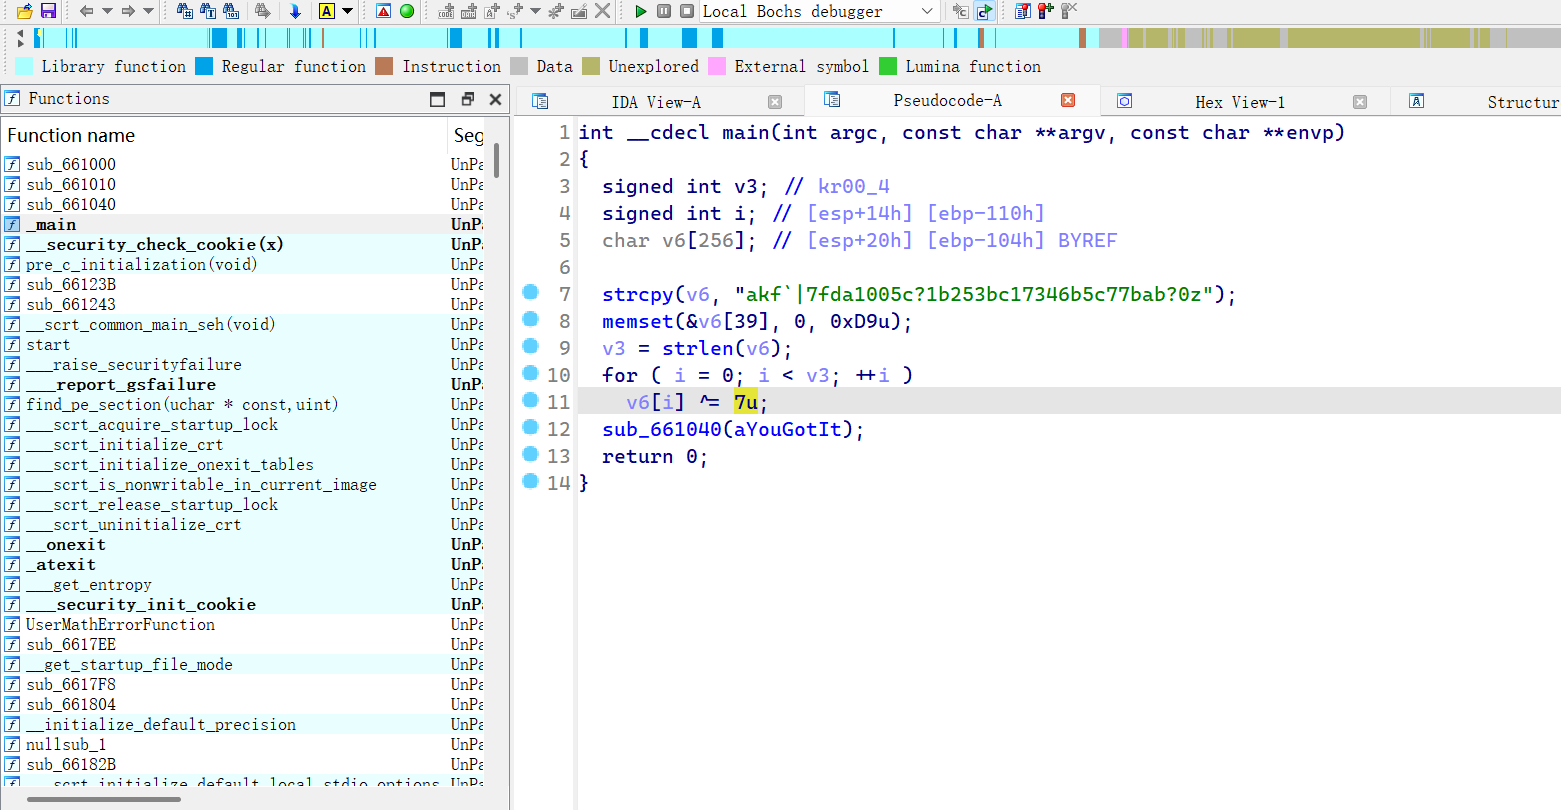Image resolution: width=1561 pixels, height=810 pixels.
Task: Click the blue down-arrow jump icon
Action: 295,11
